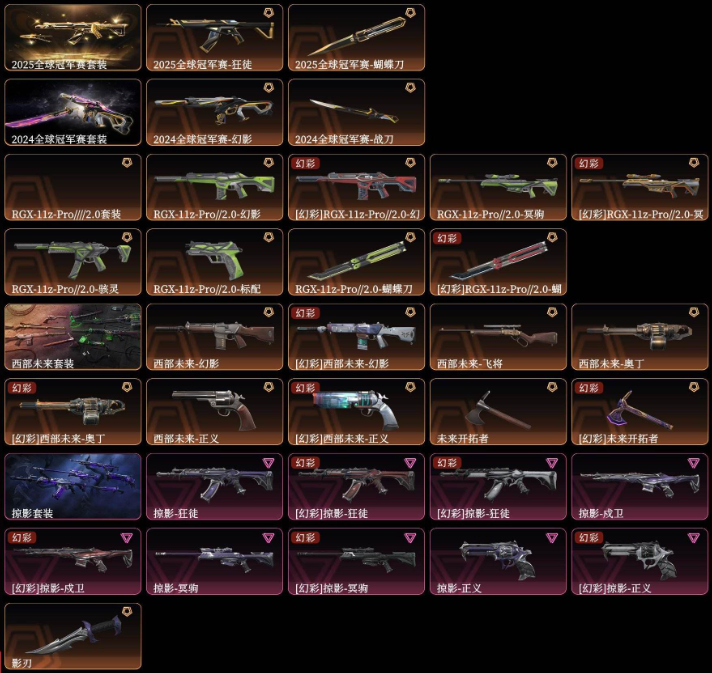Select the 西部未来-正义 brown revolver skin
The width and height of the screenshot is (712, 673).
pyautogui.click(x=214, y=412)
